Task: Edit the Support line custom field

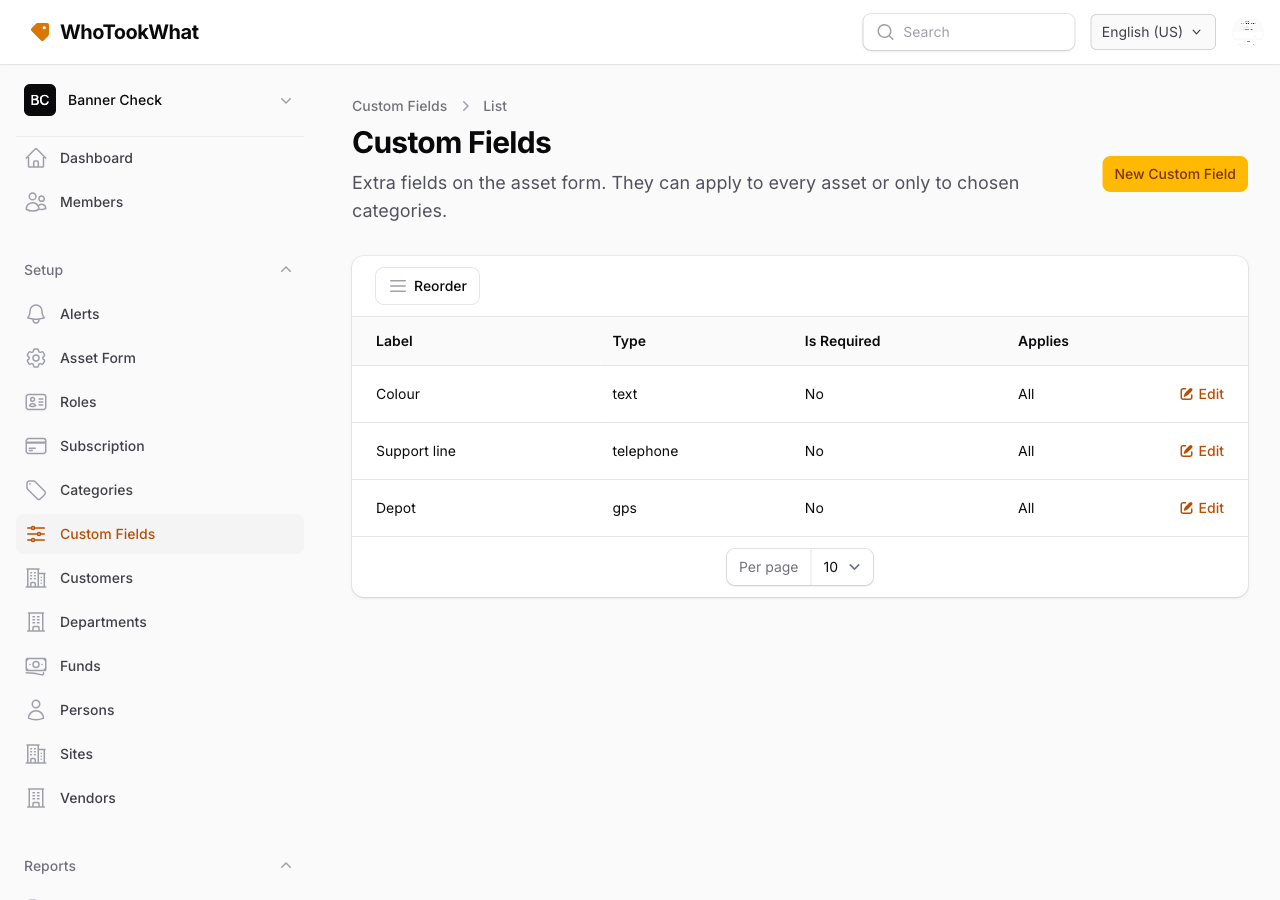Action: coord(1202,451)
